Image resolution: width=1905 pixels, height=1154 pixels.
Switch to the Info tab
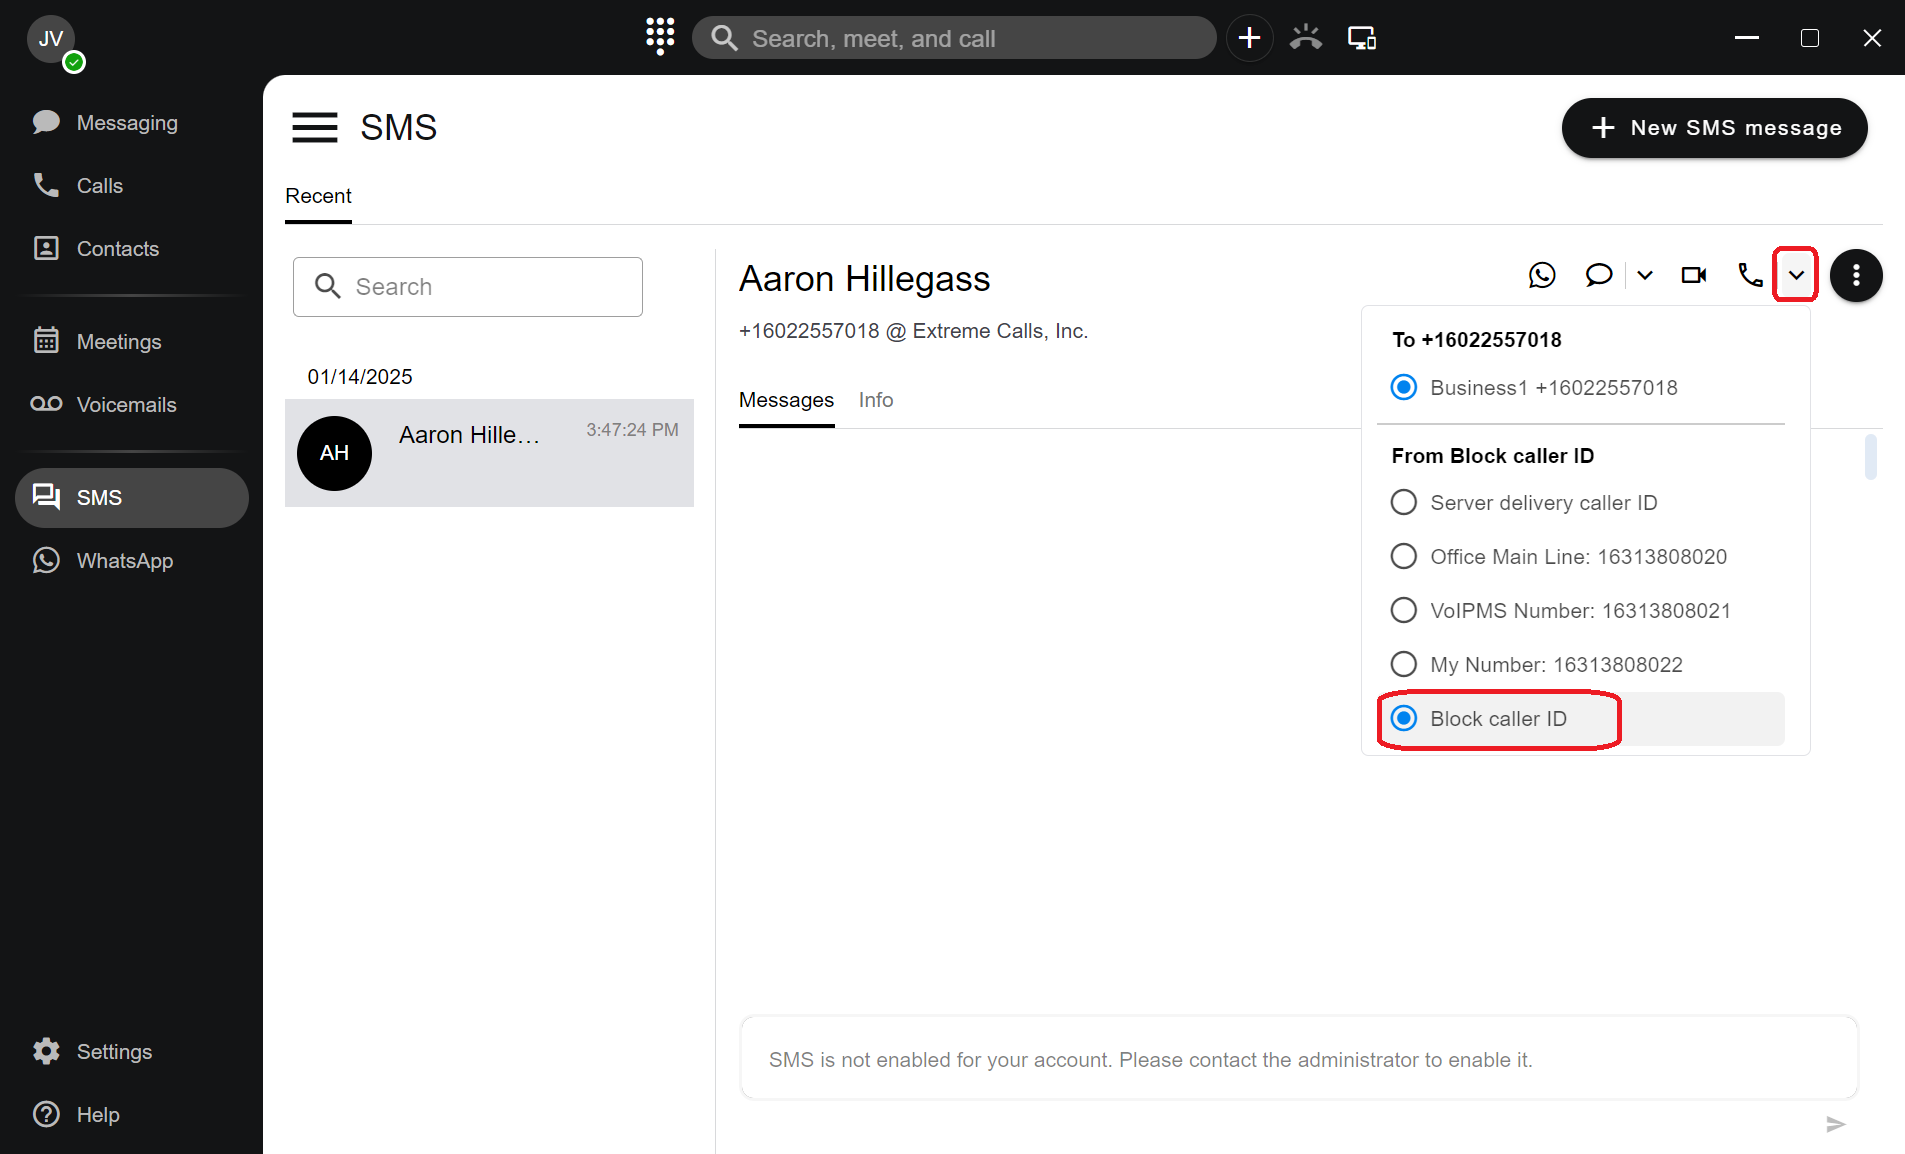click(x=875, y=400)
